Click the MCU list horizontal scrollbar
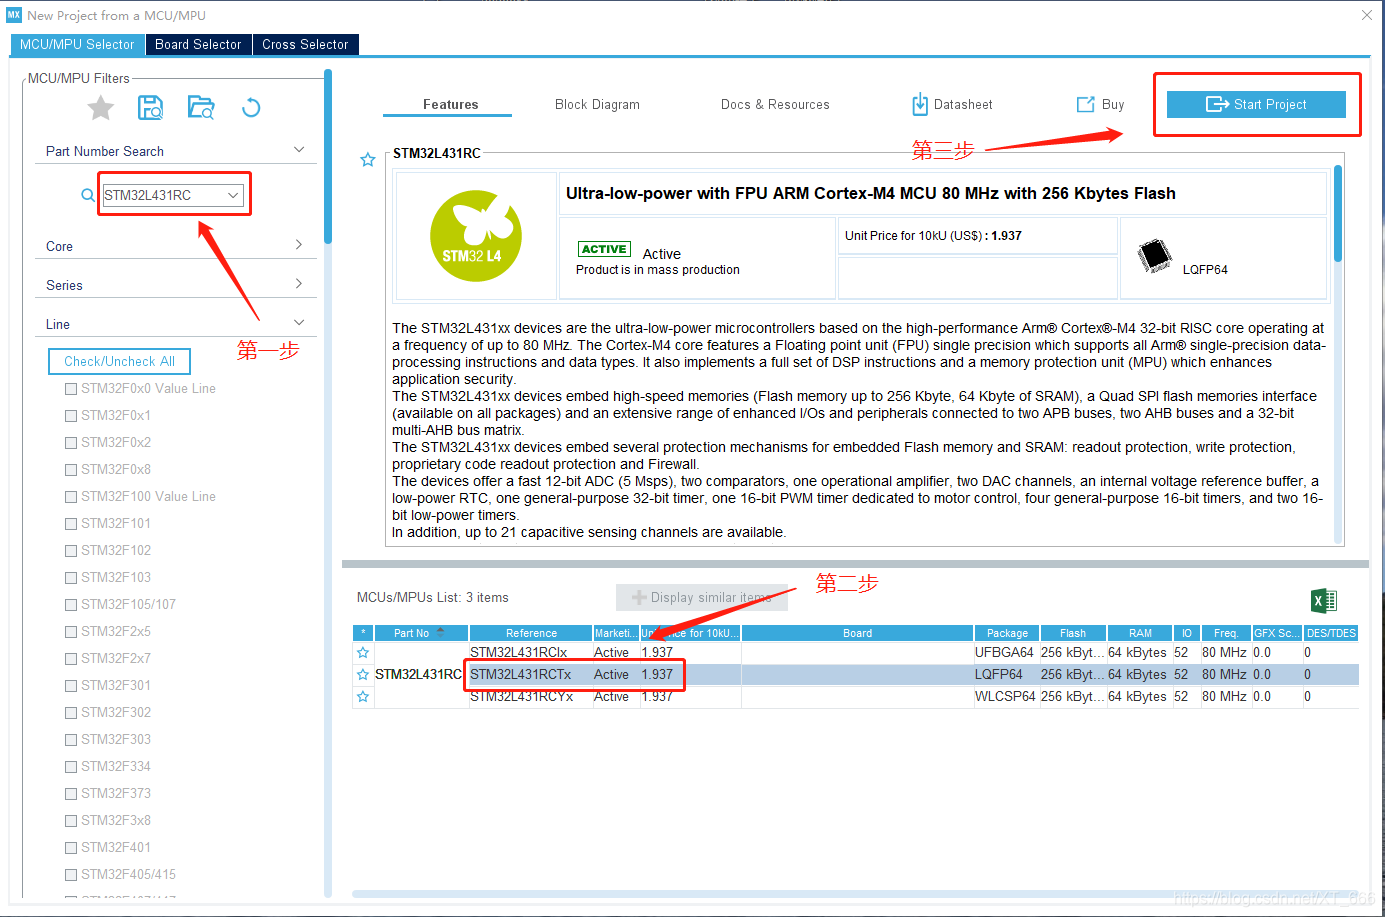 coord(855,893)
